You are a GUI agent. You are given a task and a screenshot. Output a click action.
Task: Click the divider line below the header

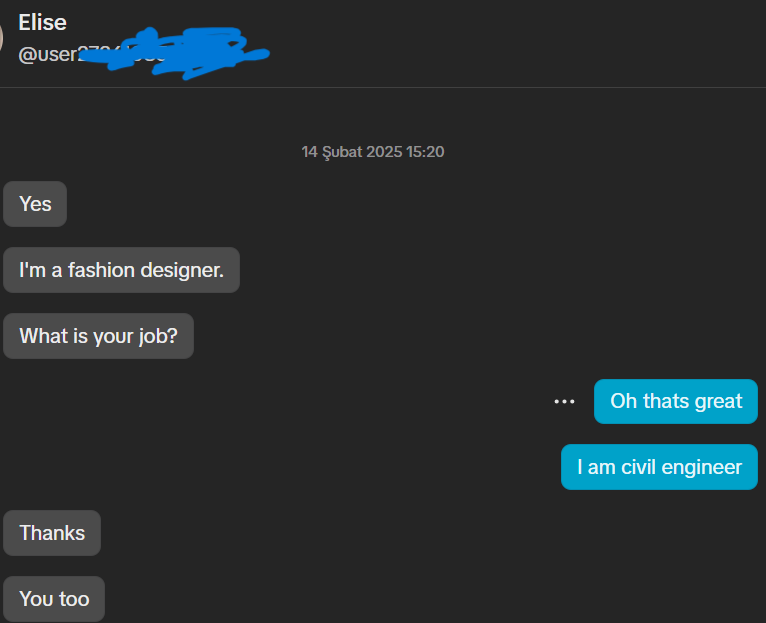383,87
